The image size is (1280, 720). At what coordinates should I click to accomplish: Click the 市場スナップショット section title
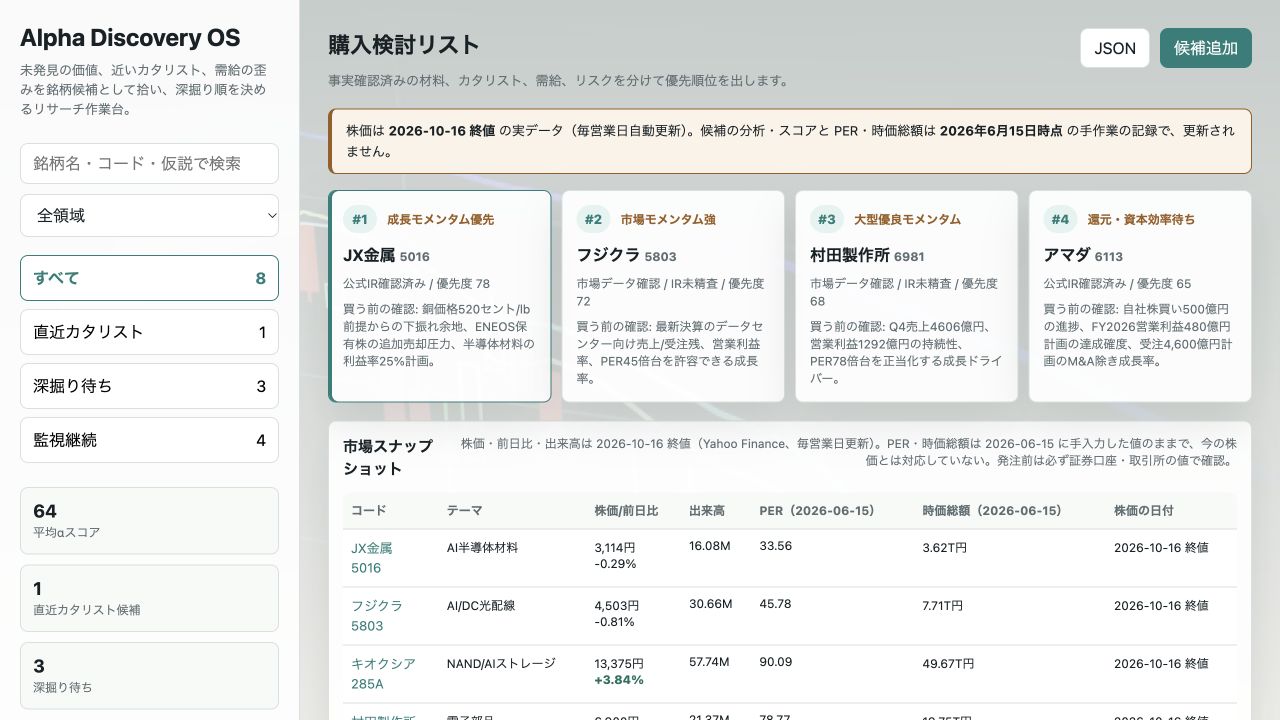pyautogui.click(x=388, y=457)
